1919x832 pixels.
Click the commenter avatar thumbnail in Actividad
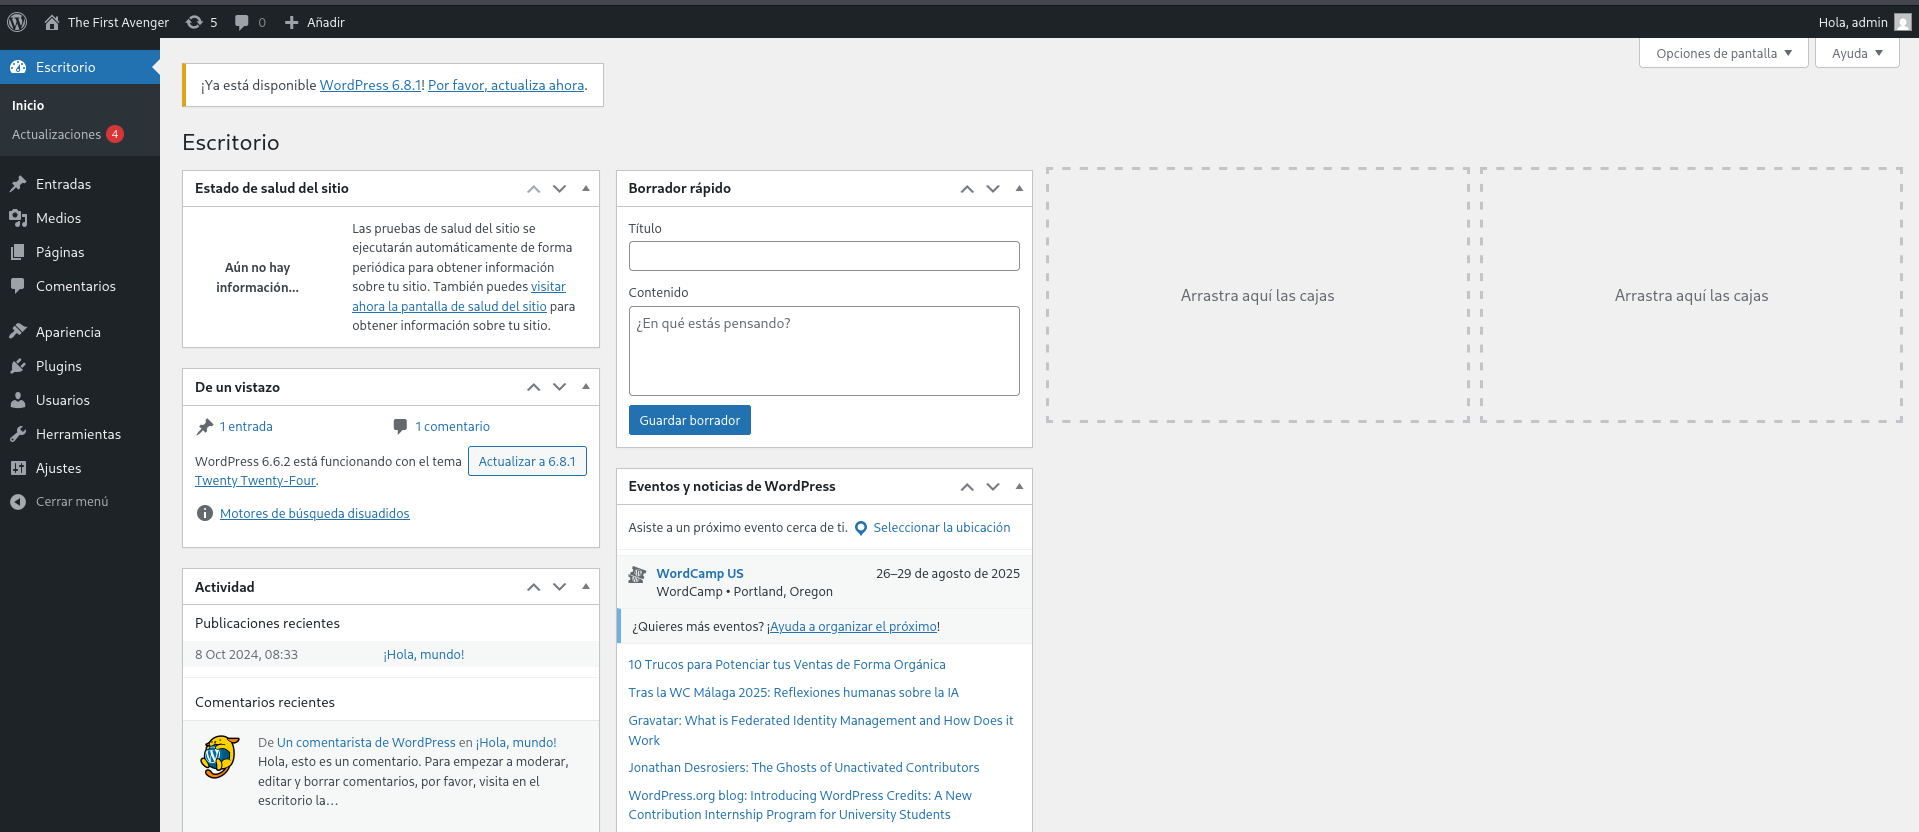pos(220,757)
